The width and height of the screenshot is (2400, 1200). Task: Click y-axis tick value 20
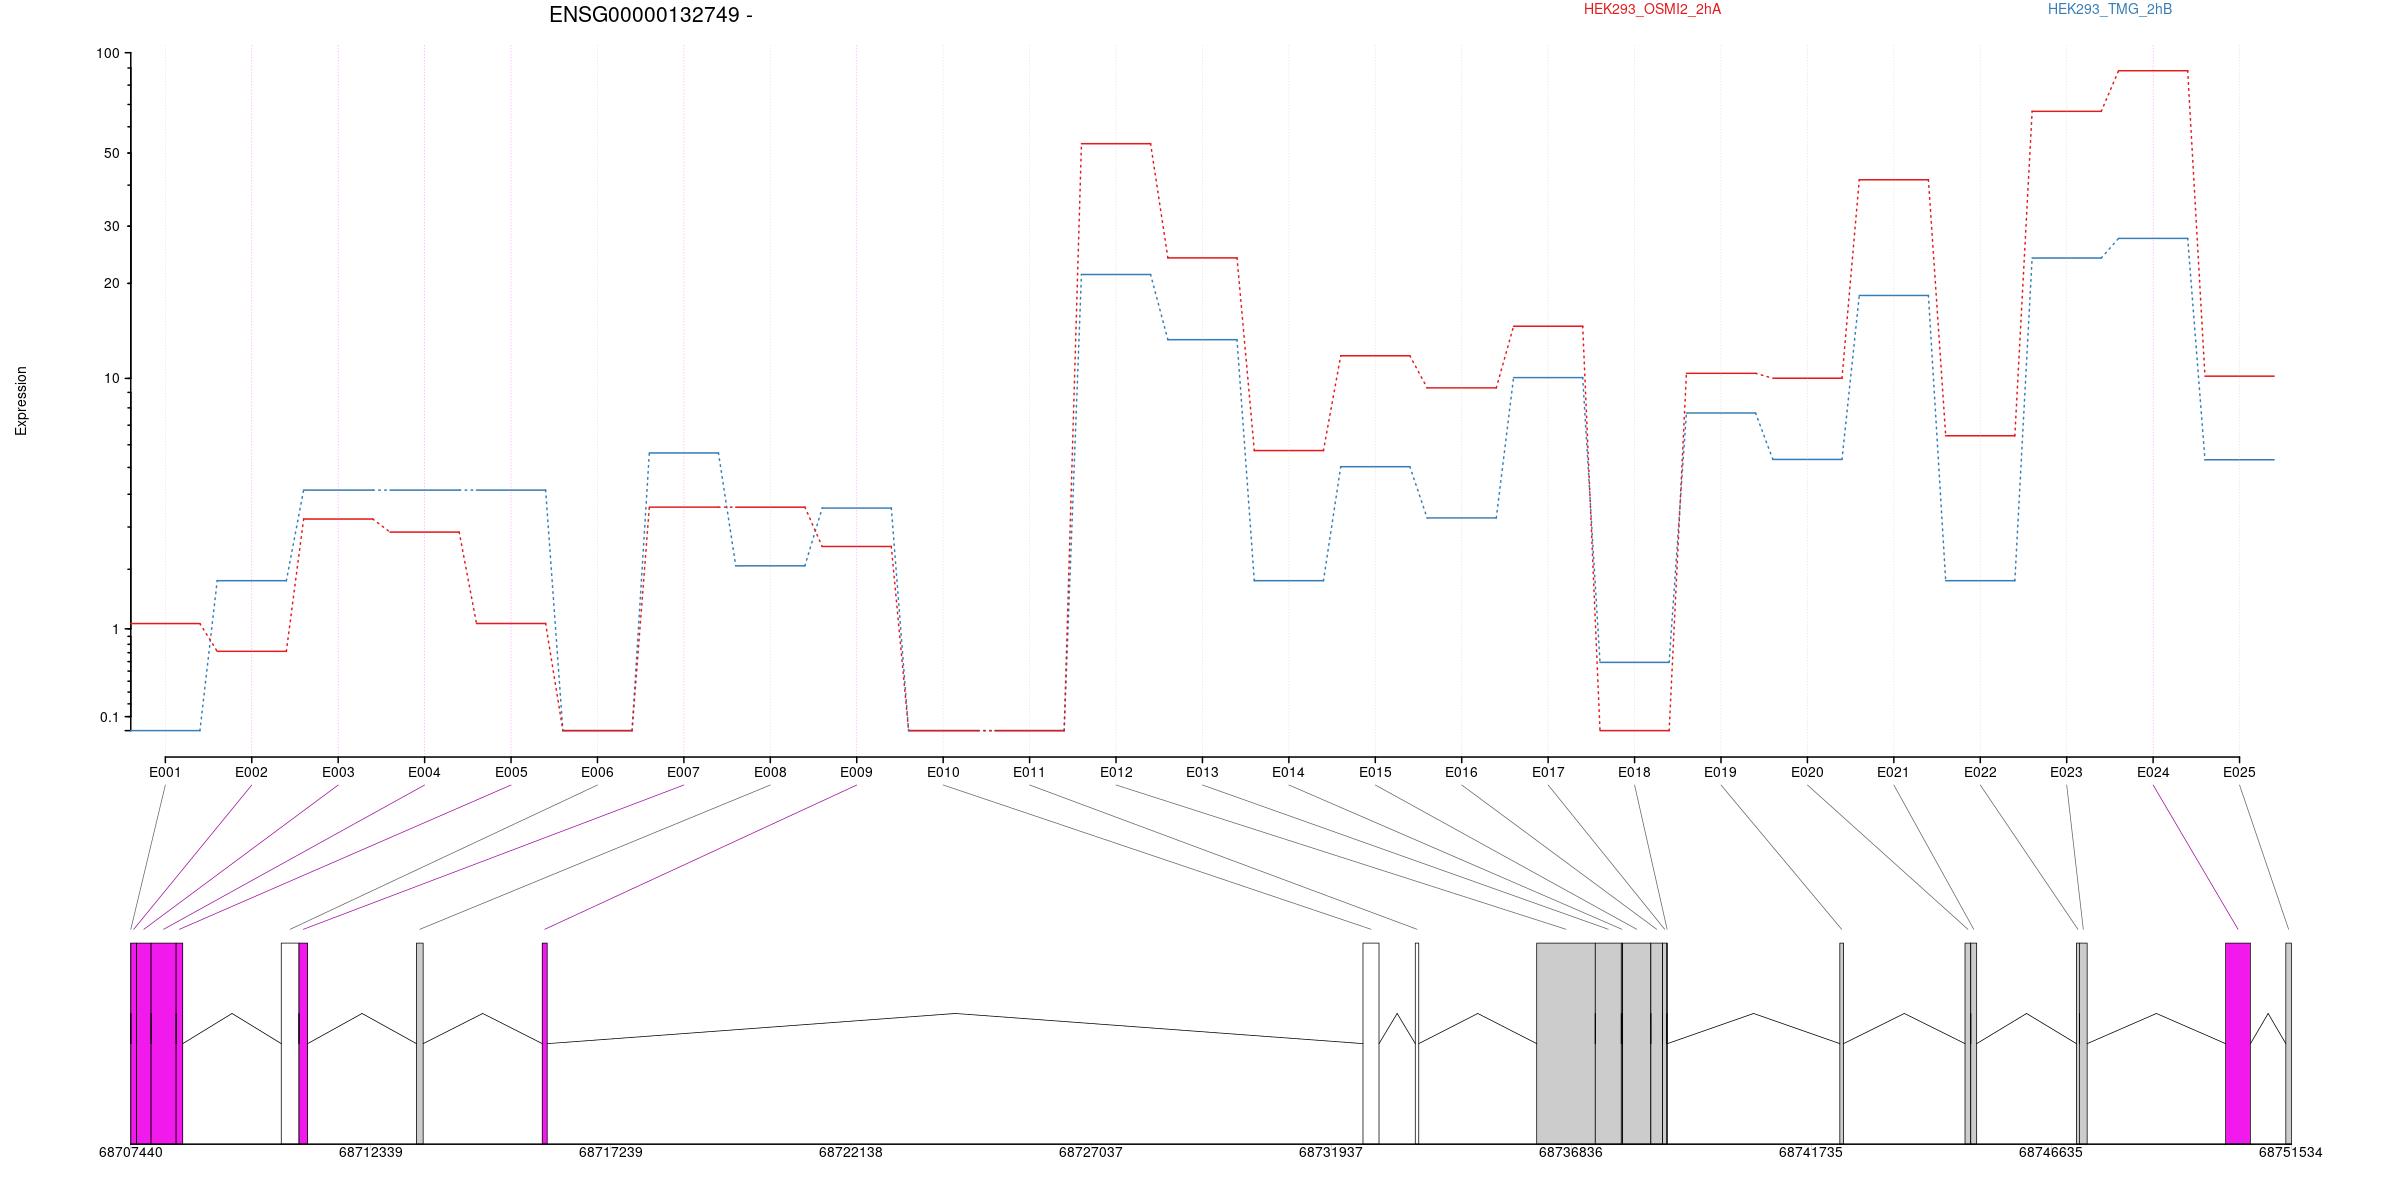click(111, 283)
